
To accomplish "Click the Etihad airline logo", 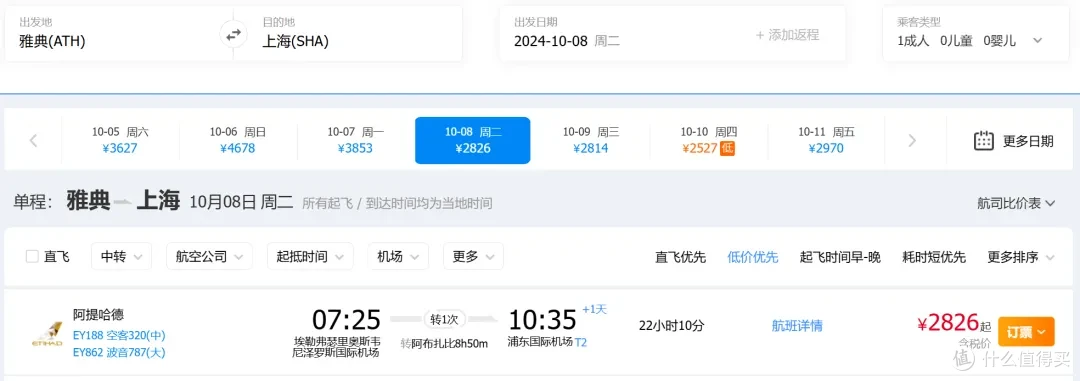I will pos(47,334).
